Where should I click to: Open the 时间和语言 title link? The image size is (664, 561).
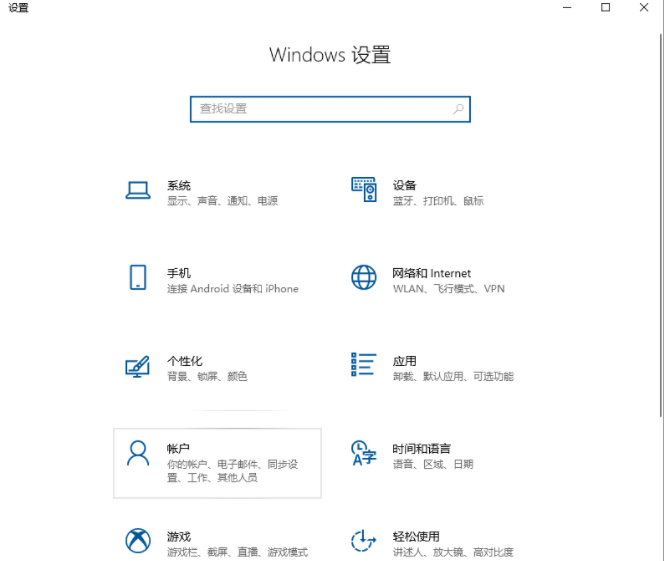pos(421,449)
